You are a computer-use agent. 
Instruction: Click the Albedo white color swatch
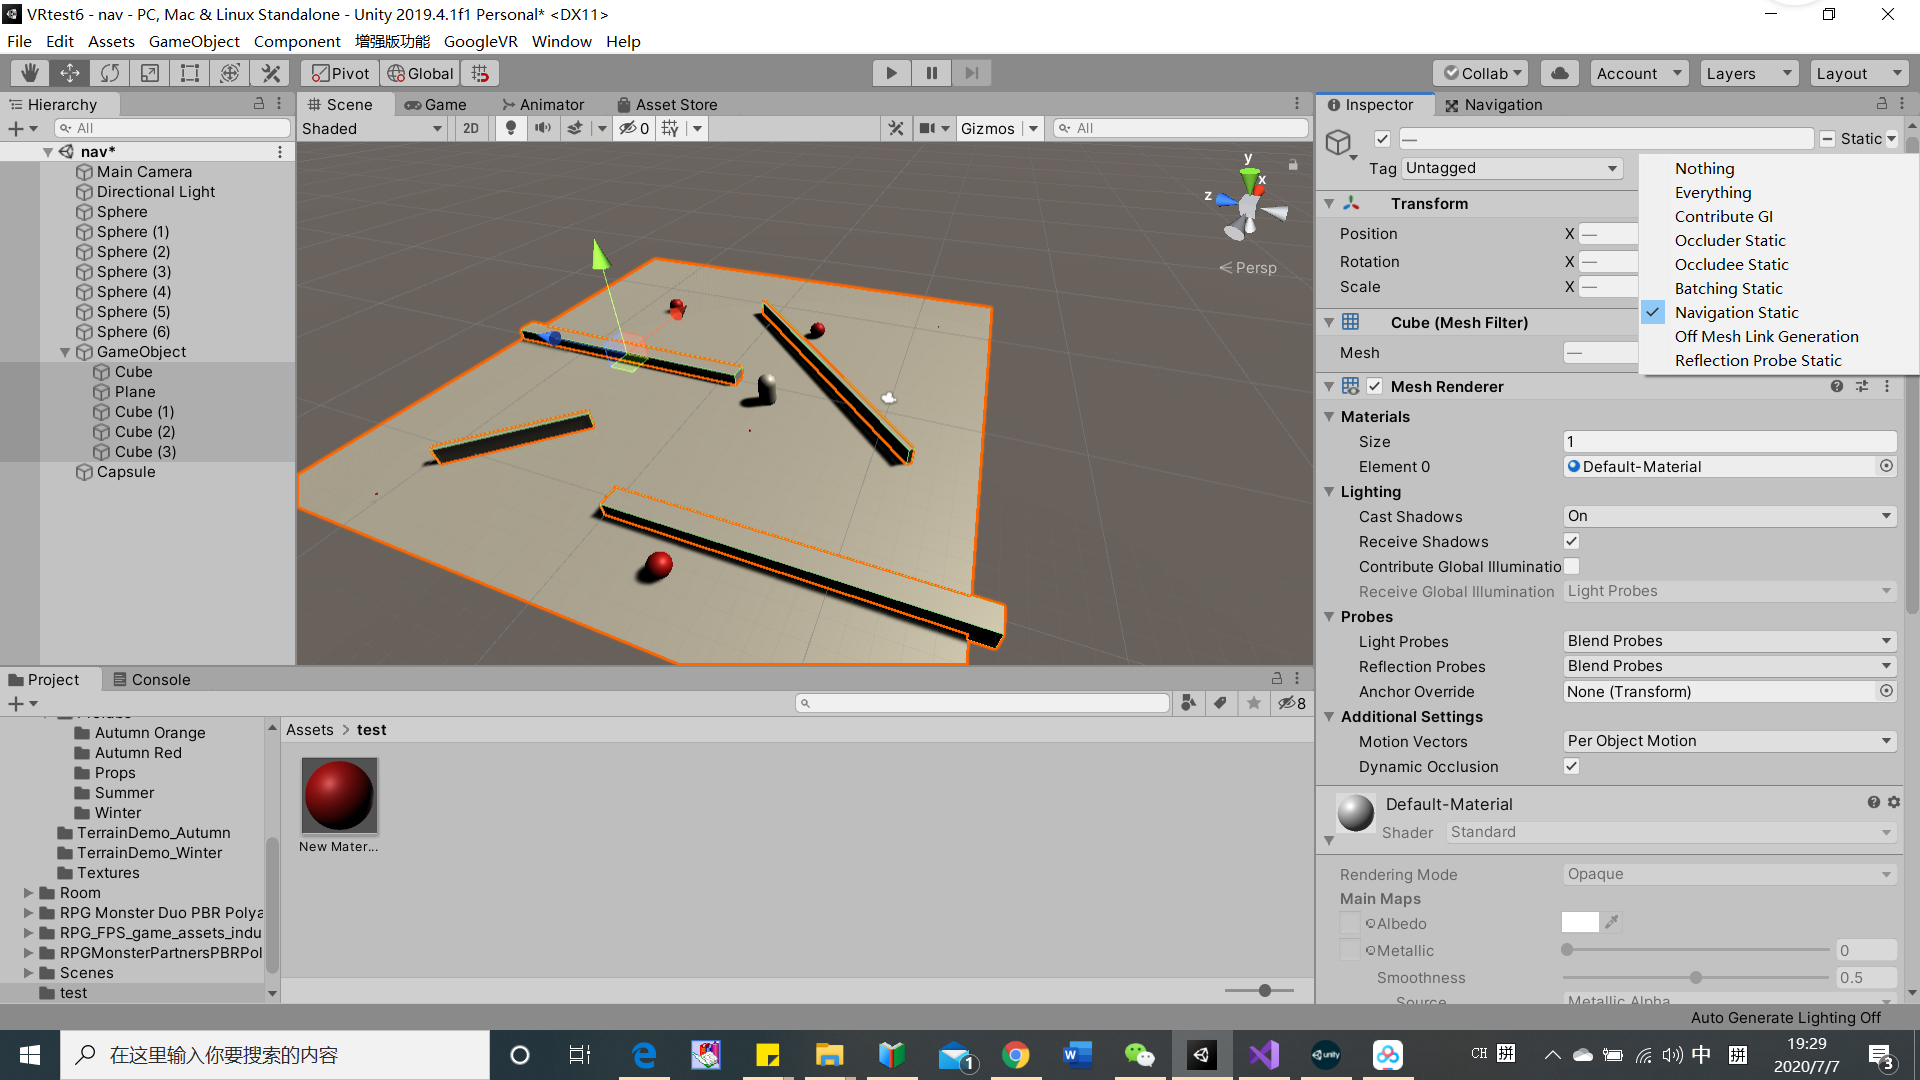tap(1579, 923)
